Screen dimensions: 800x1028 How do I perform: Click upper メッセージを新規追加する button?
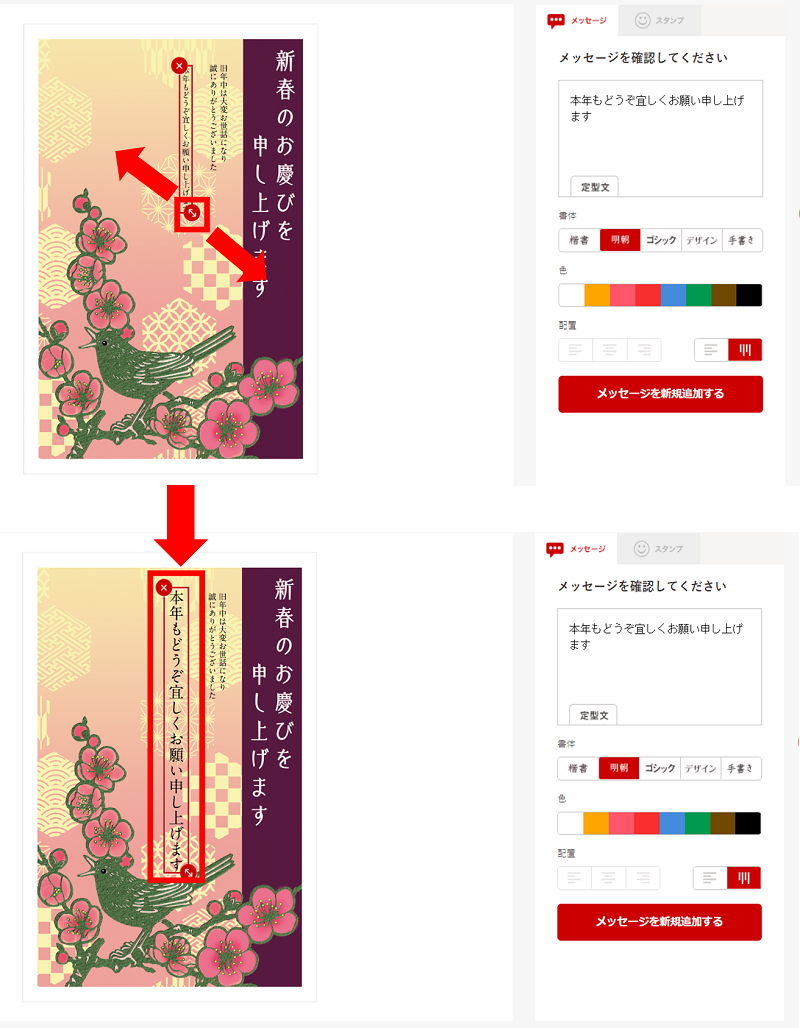coord(660,394)
